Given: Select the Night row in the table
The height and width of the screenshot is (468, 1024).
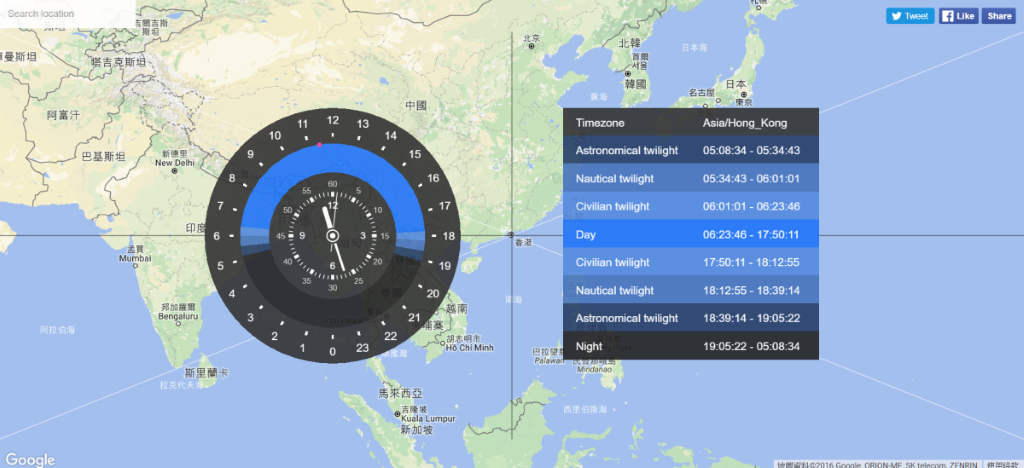Looking at the screenshot, I should [690, 346].
